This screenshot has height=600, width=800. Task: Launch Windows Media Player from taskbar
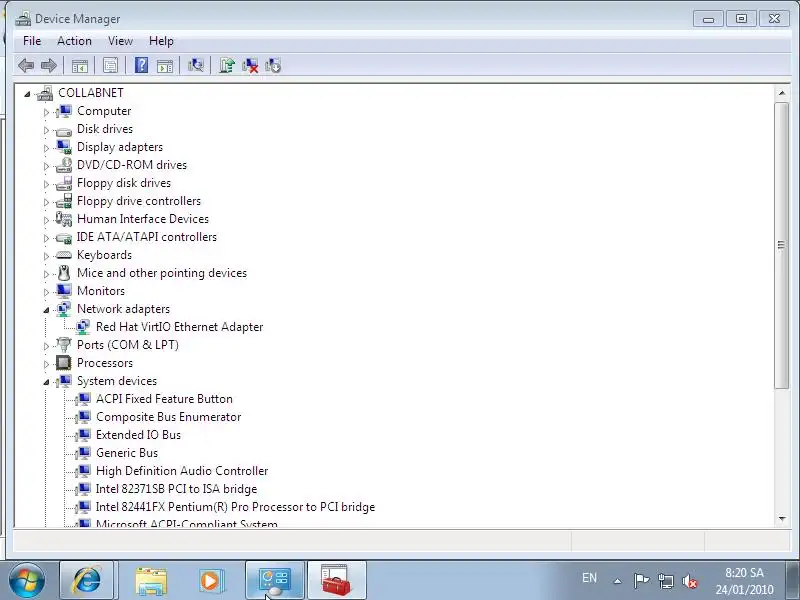point(210,581)
